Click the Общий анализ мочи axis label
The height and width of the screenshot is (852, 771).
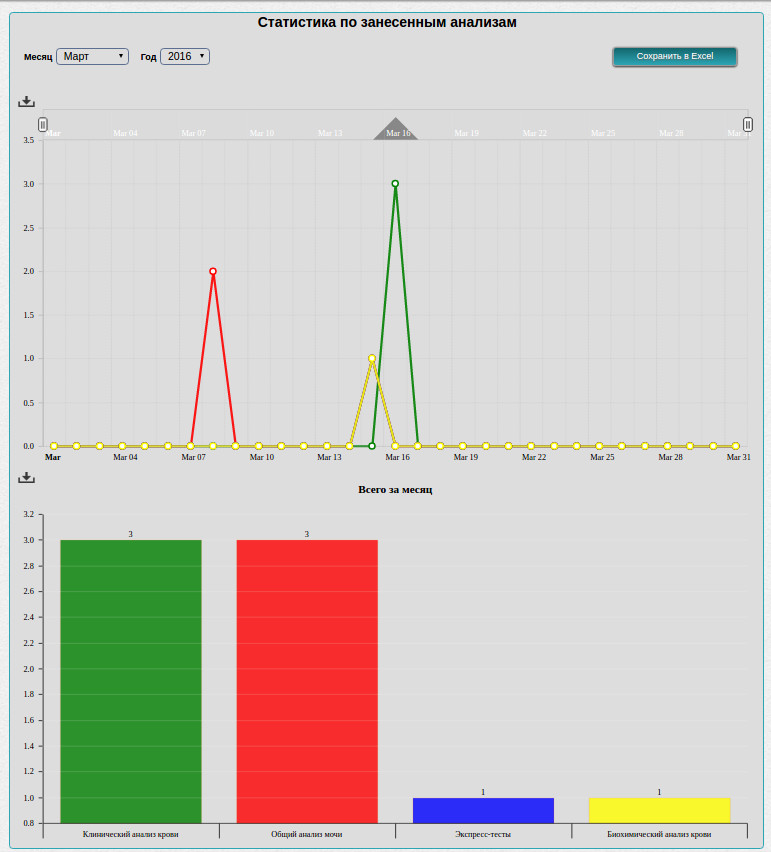tap(307, 834)
